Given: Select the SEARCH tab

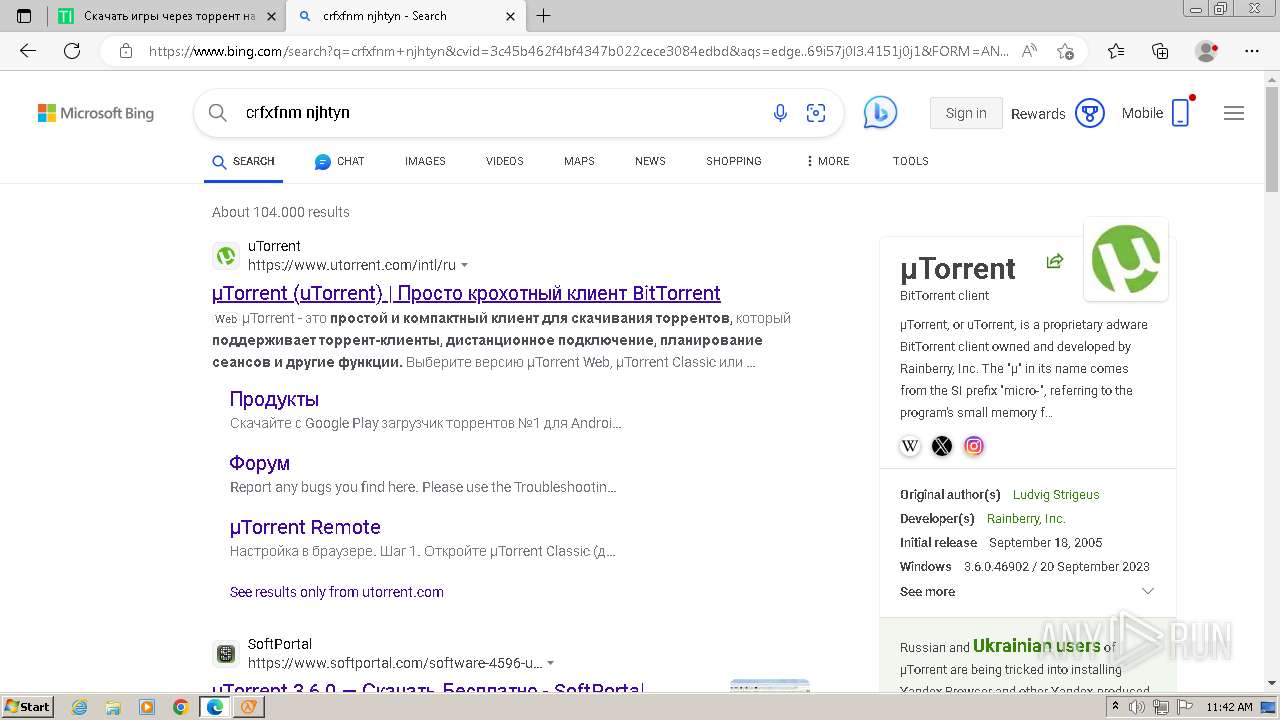Looking at the screenshot, I should click(244, 161).
